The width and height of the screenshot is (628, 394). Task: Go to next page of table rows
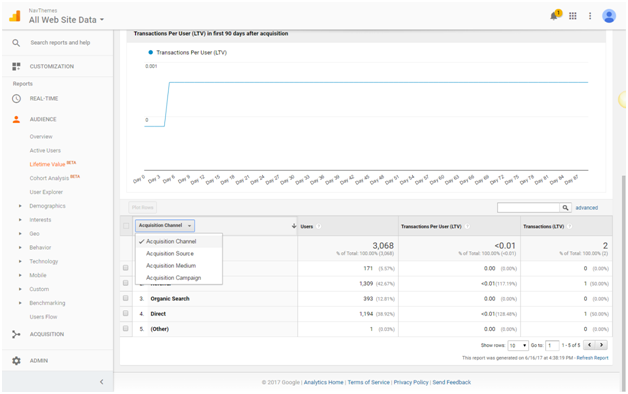601,345
